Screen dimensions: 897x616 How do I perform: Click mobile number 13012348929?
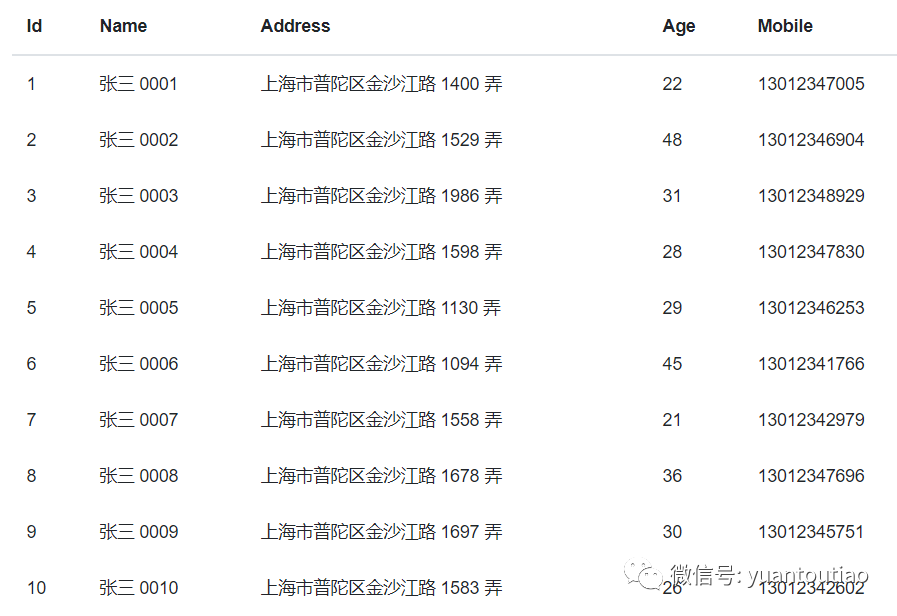pos(810,196)
